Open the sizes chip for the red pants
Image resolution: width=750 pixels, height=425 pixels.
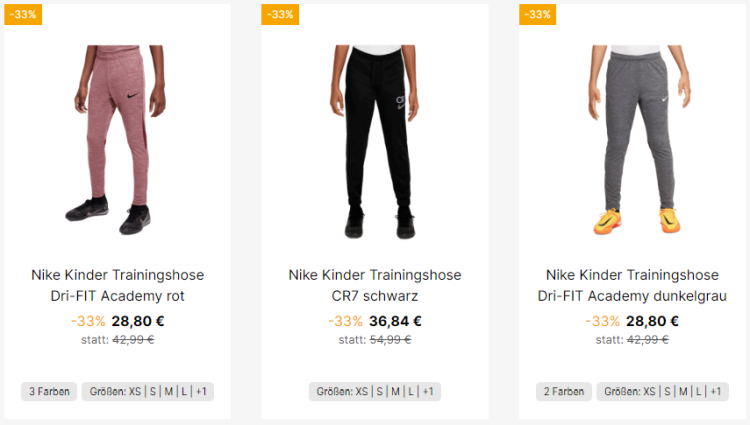[x=147, y=391]
